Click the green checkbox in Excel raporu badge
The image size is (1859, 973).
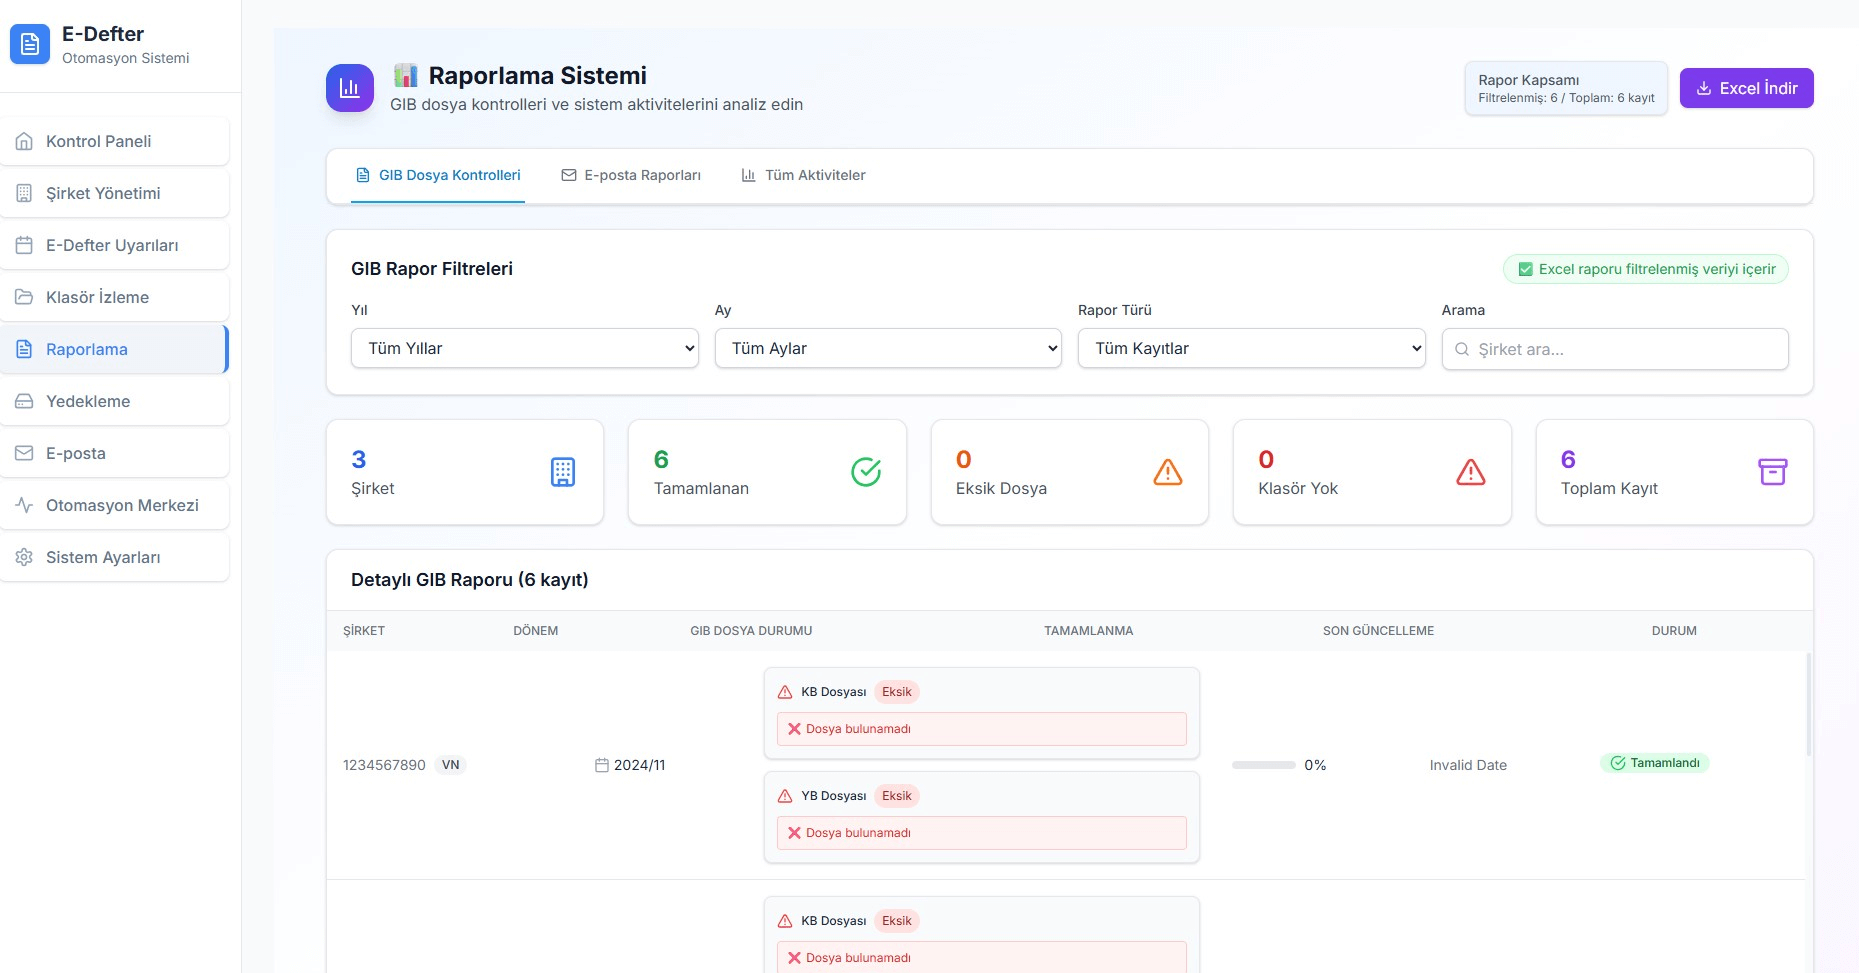(x=1525, y=269)
